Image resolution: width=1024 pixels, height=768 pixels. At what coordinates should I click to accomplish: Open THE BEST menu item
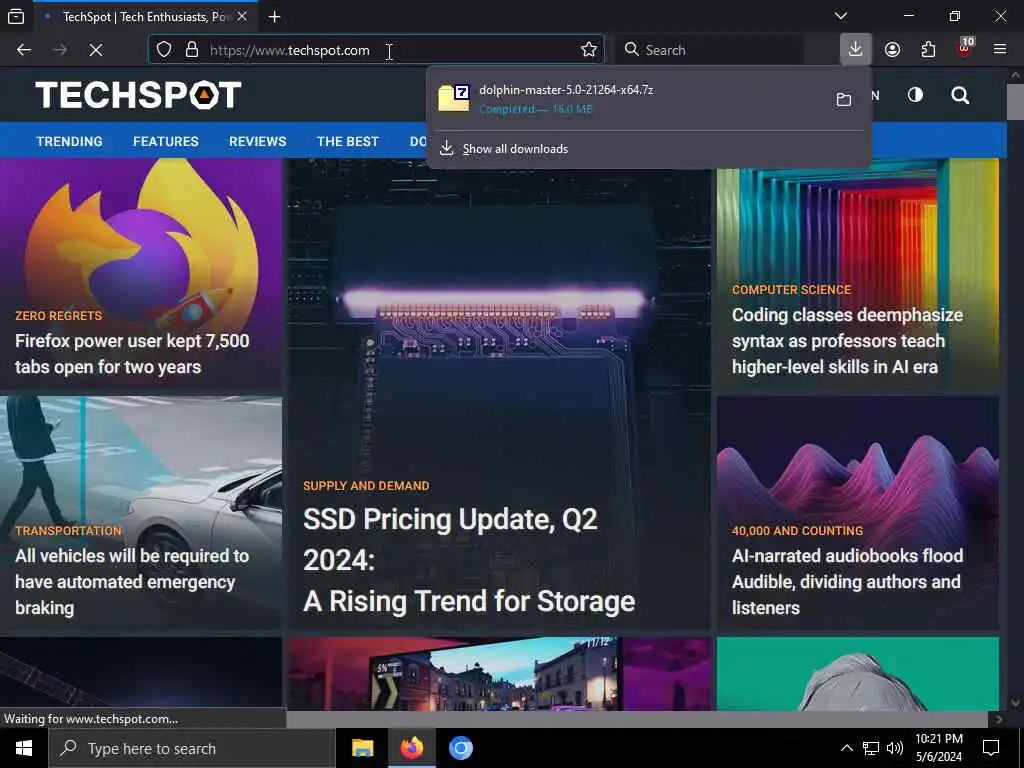point(347,141)
